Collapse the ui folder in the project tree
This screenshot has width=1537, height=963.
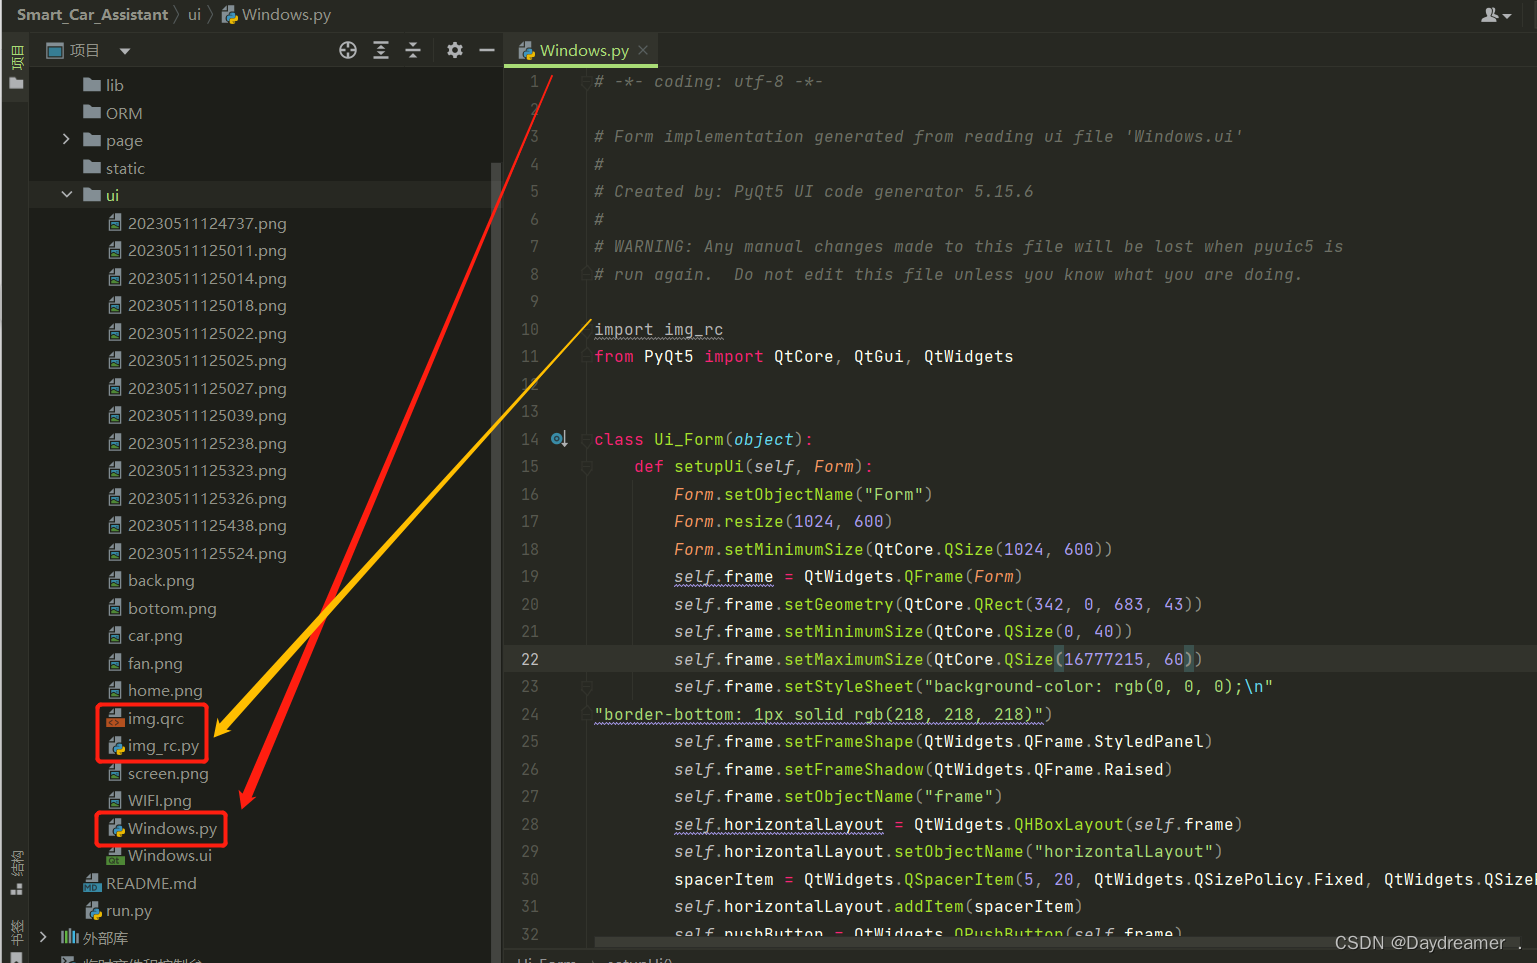pyautogui.click(x=67, y=195)
